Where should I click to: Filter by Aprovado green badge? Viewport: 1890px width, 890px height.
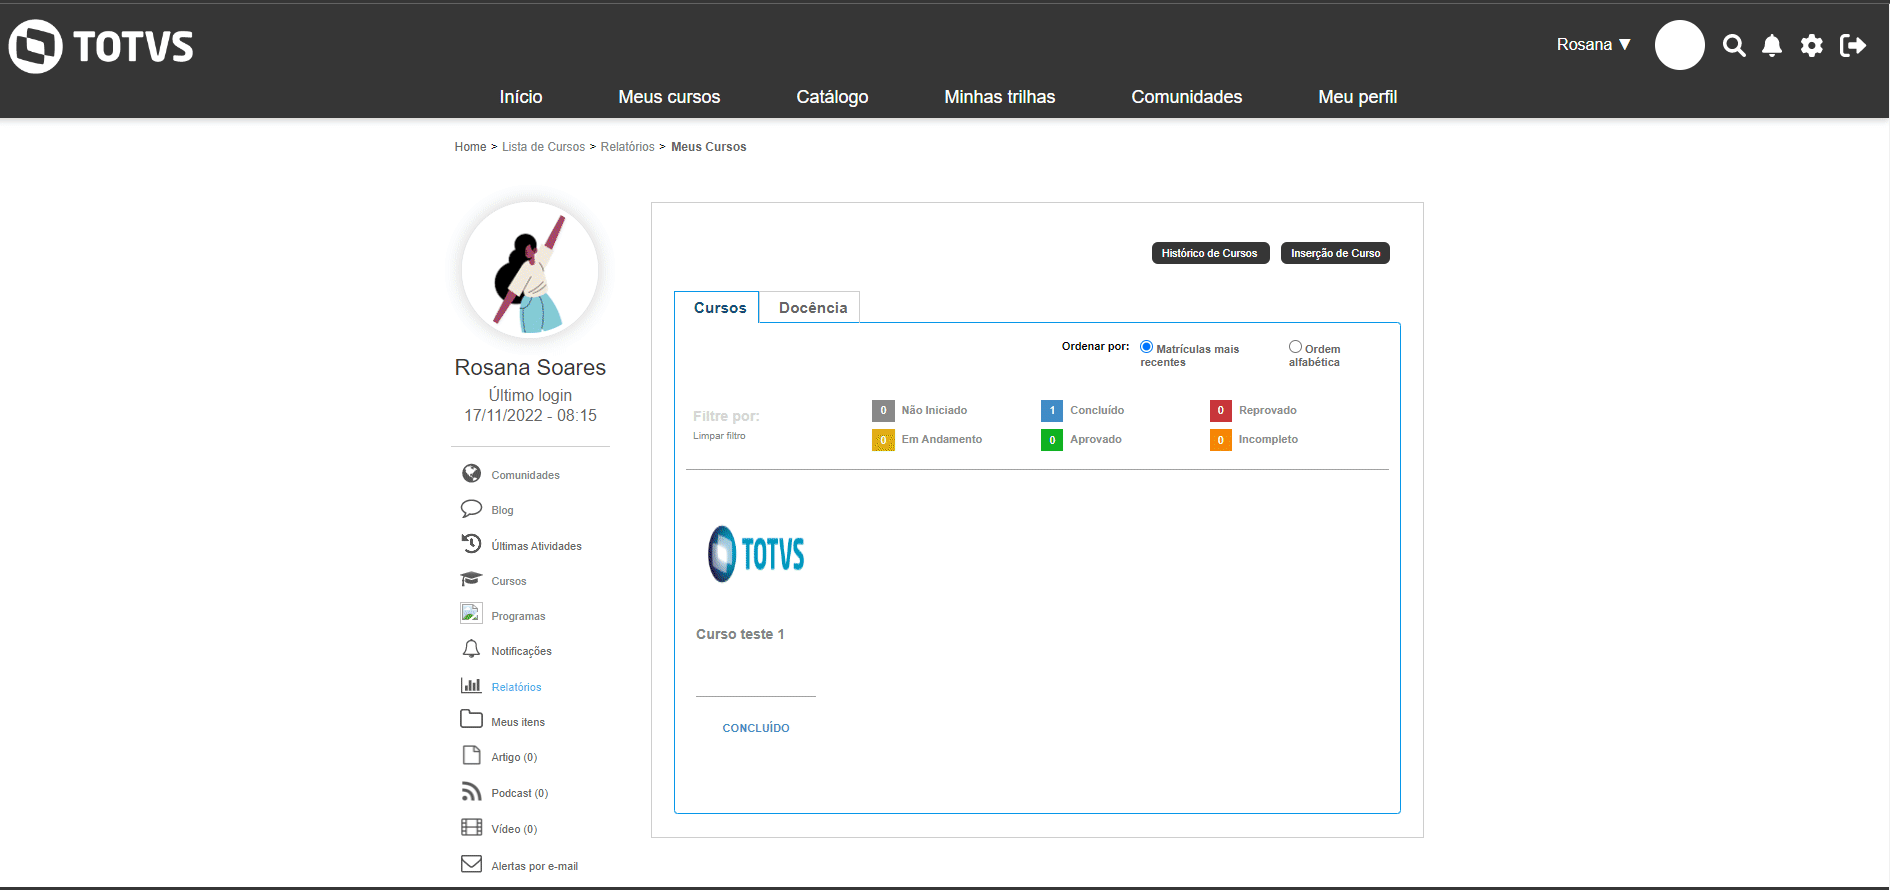[x=1052, y=440]
